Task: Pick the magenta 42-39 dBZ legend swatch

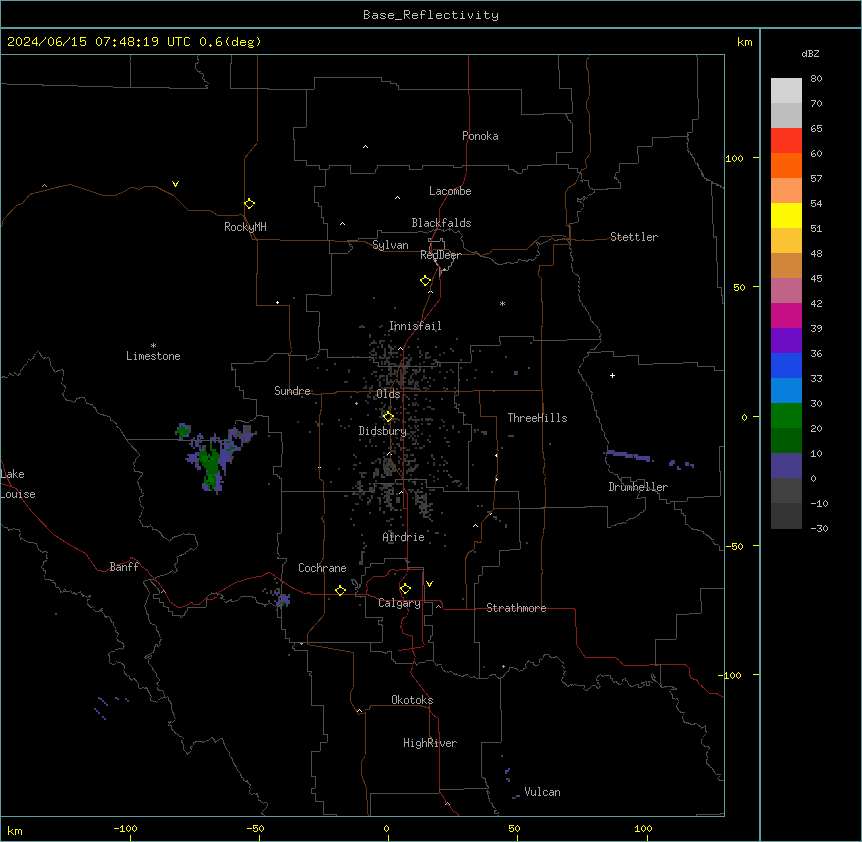Action: click(786, 315)
